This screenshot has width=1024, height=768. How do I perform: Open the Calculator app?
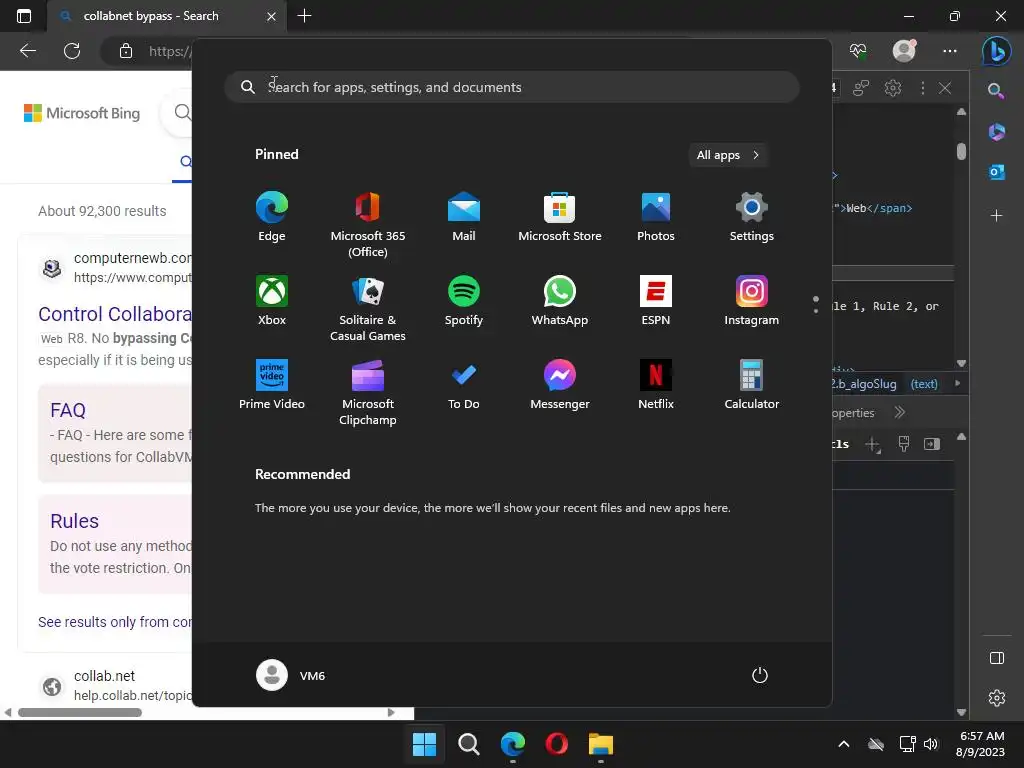pyautogui.click(x=752, y=385)
